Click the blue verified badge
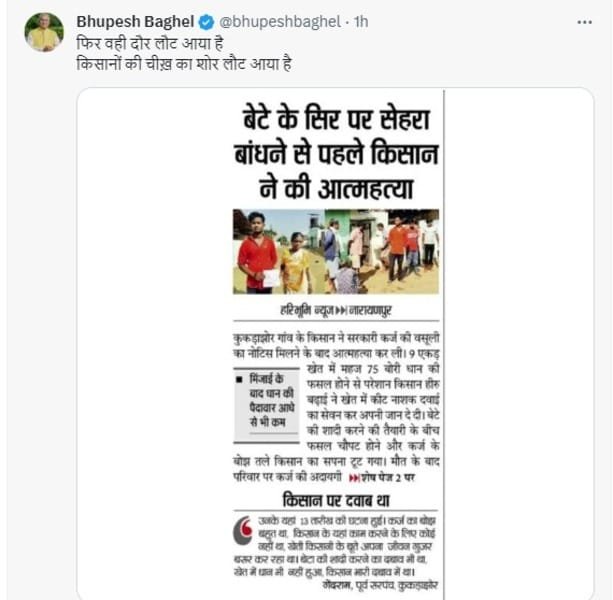Screen dimensions: 613x600 tap(206, 22)
